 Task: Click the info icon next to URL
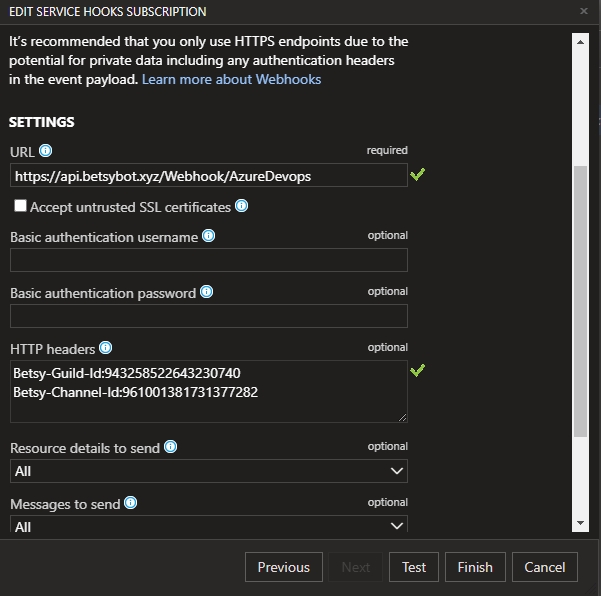point(45,151)
